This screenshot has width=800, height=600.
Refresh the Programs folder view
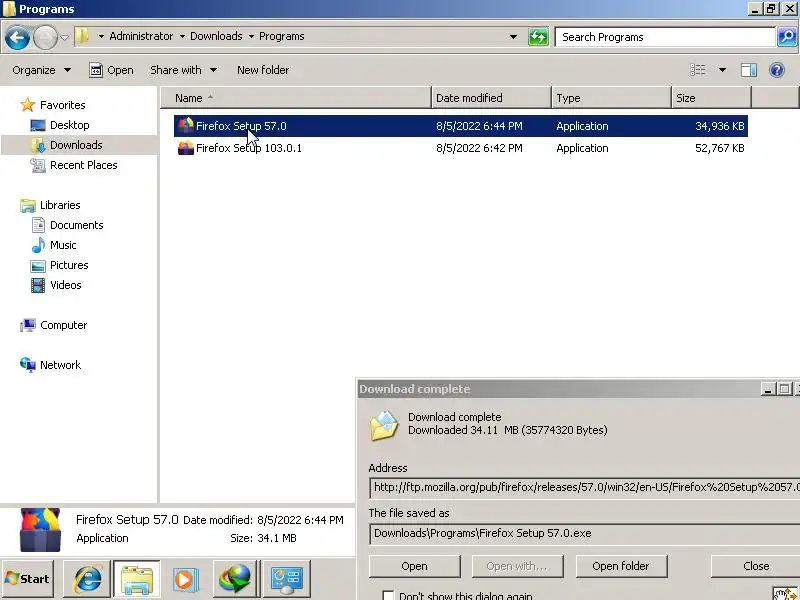pyautogui.click(x=538, y=37)
